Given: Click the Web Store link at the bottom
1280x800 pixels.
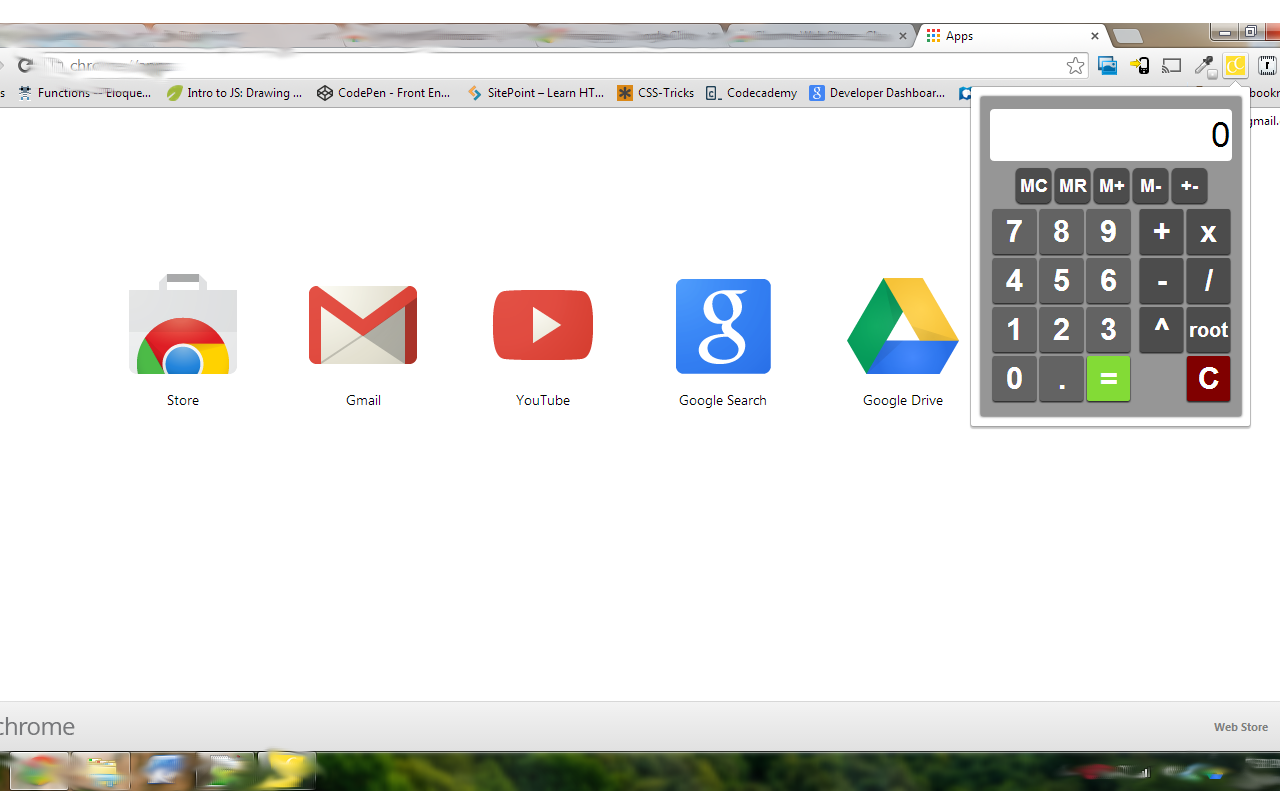Looking at the screenshot, I should coord(1241,727).
